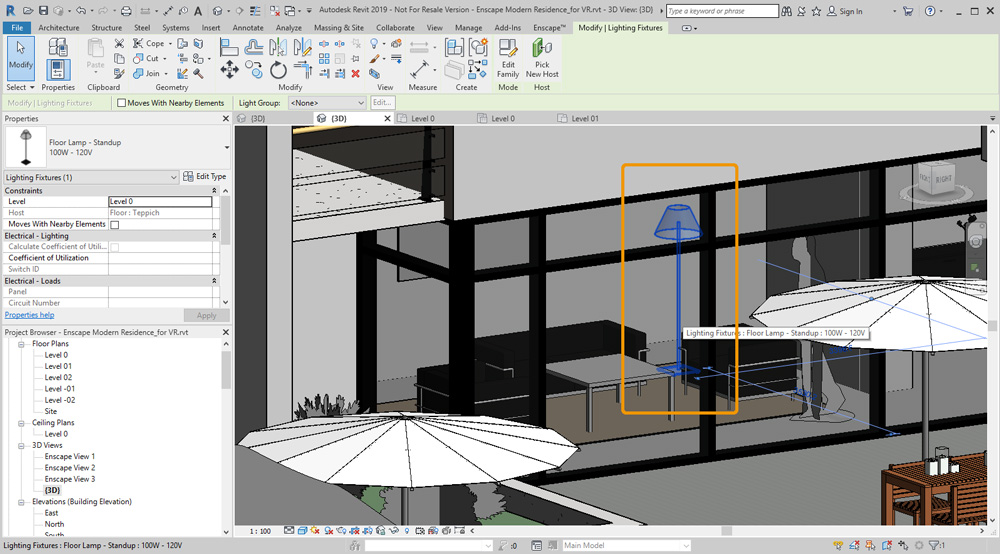The image size is (1000, 554).
Task: Open the Massing & Site ribbon tab
Action: click(x=339, y=27)
